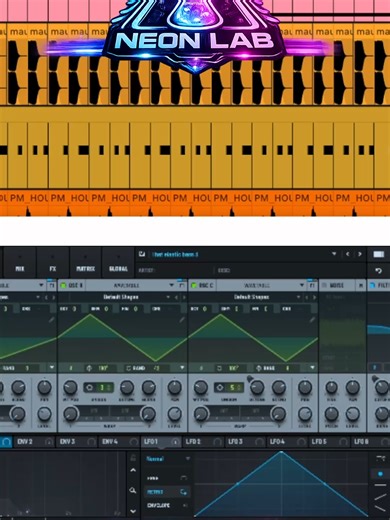Toggle the Filter power button
Screen dimensions: 390x520
pos(373,286)
